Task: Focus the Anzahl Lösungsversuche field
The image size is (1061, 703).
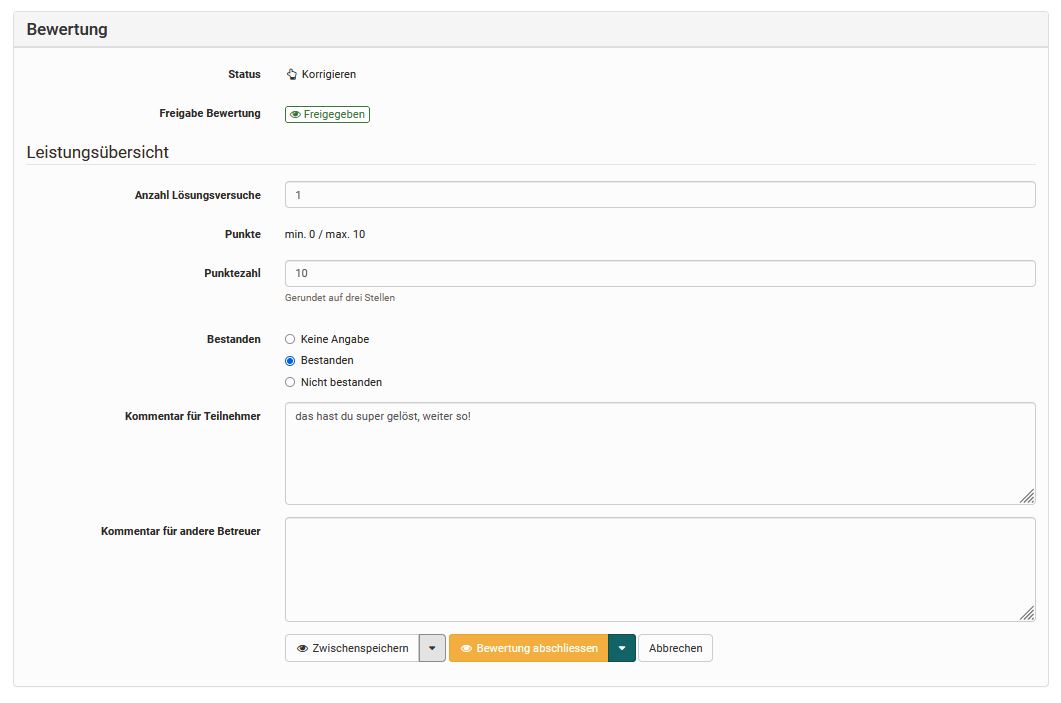Action: click(x=660, y=195)
